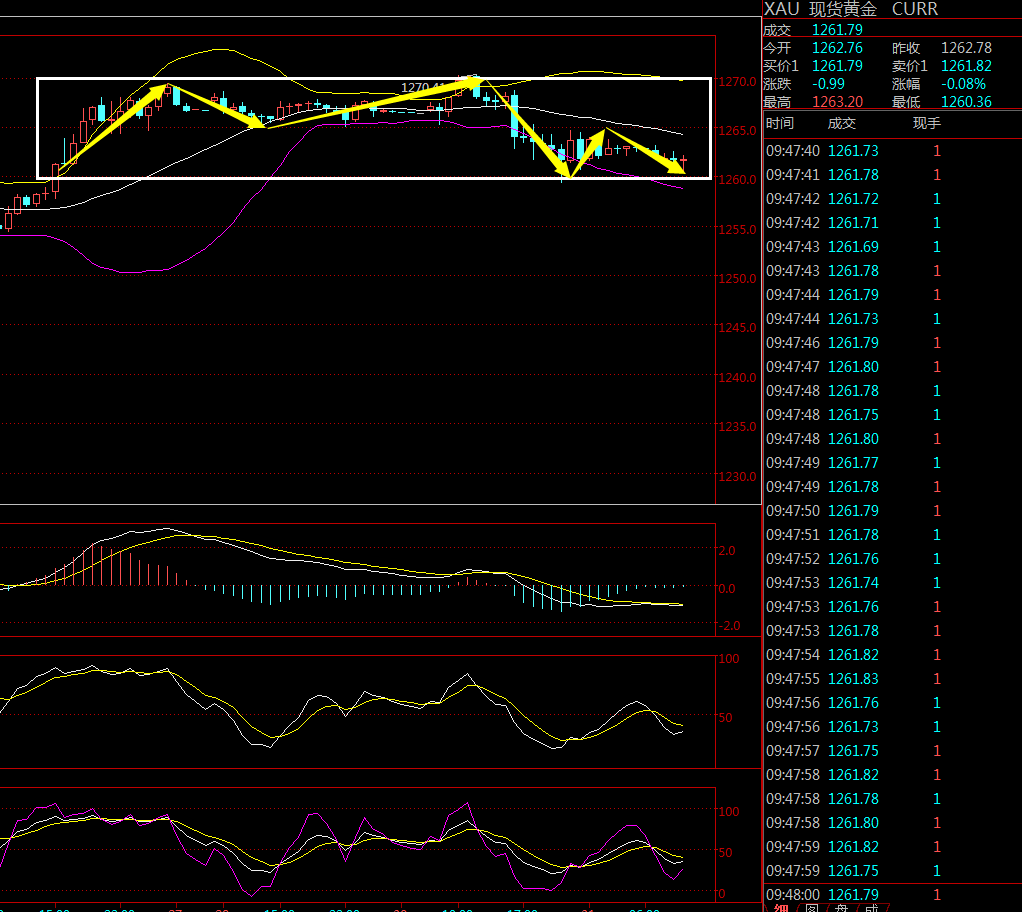This screenshot has height=912, width=1022.
Task: Click the 1230.0 price axis label
Action: pyautogui.click(x=737, y=477)
